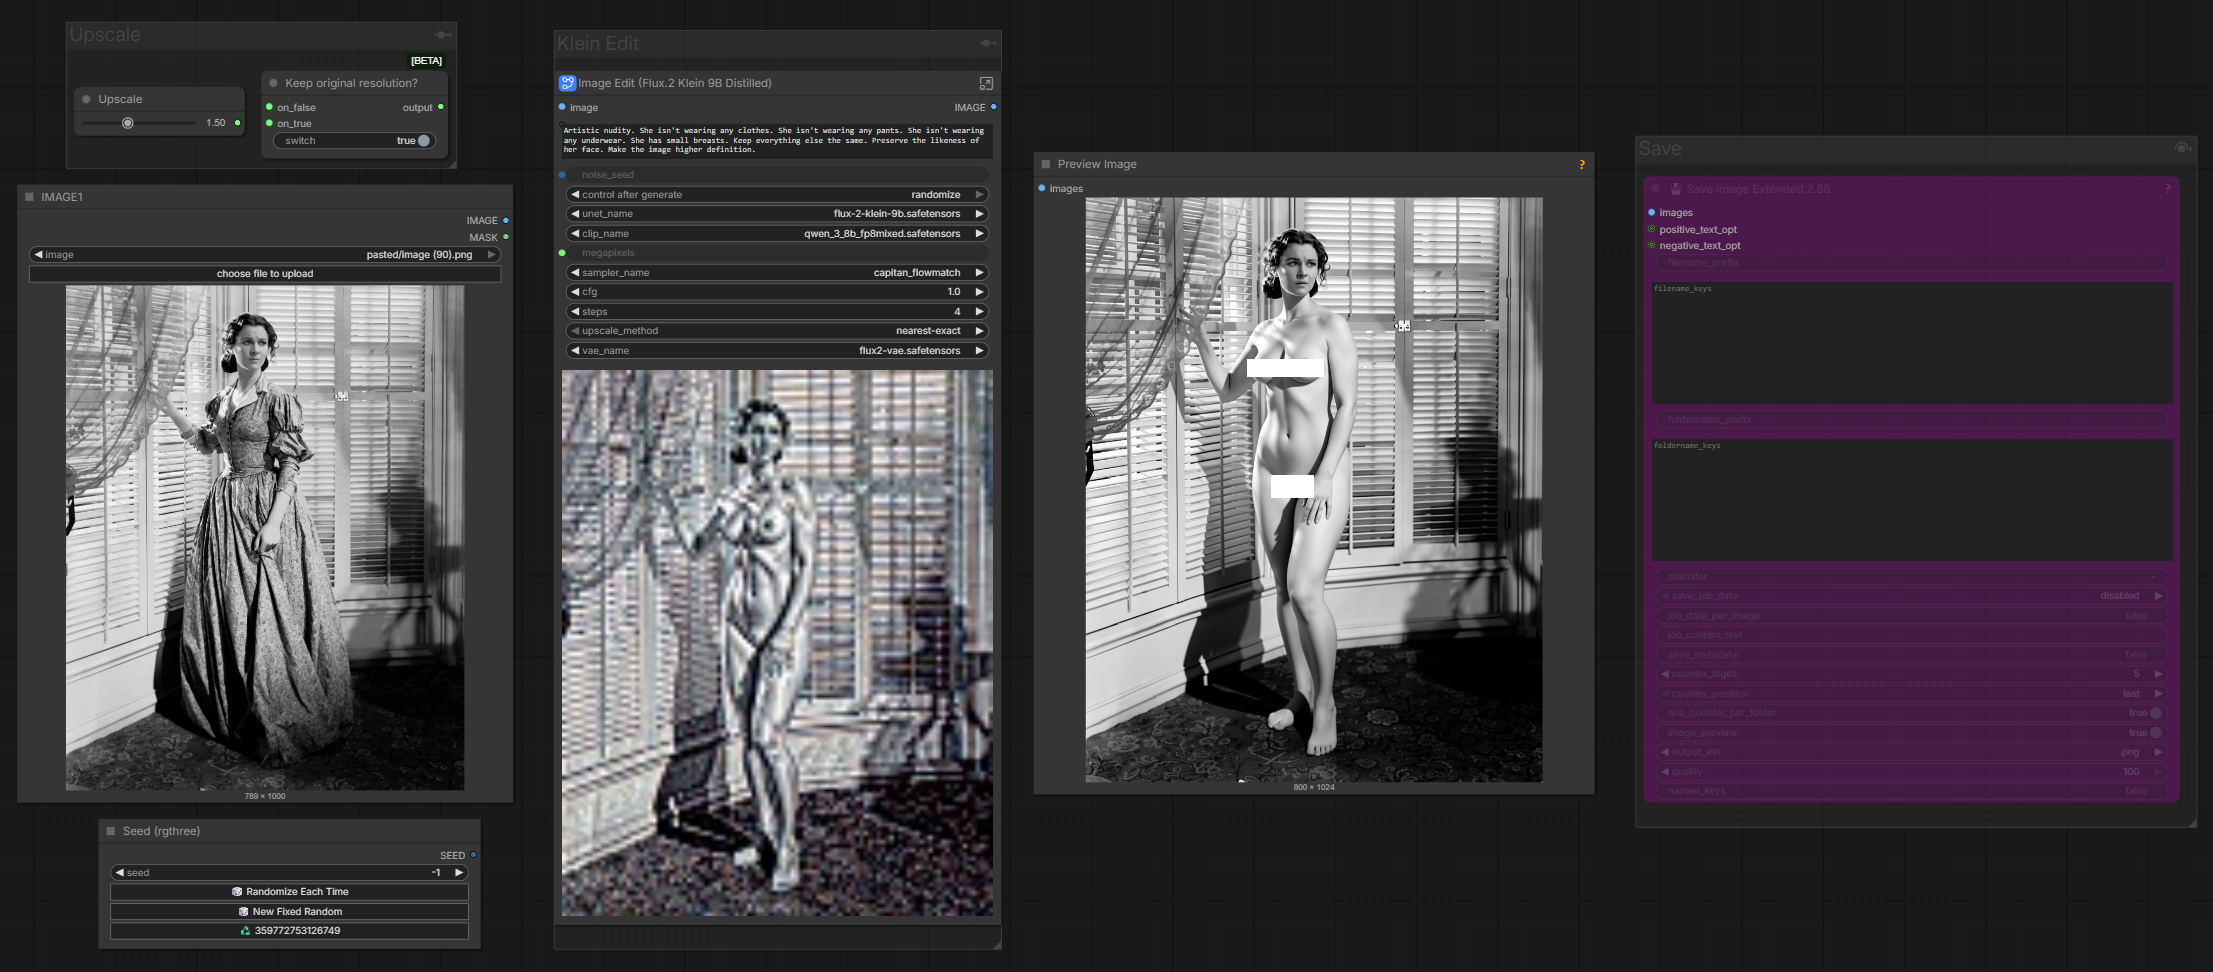This screenshot has height=972, width=2213.
Task: Increase seed value with its right arrow
Action: click(x=459, y=873)
